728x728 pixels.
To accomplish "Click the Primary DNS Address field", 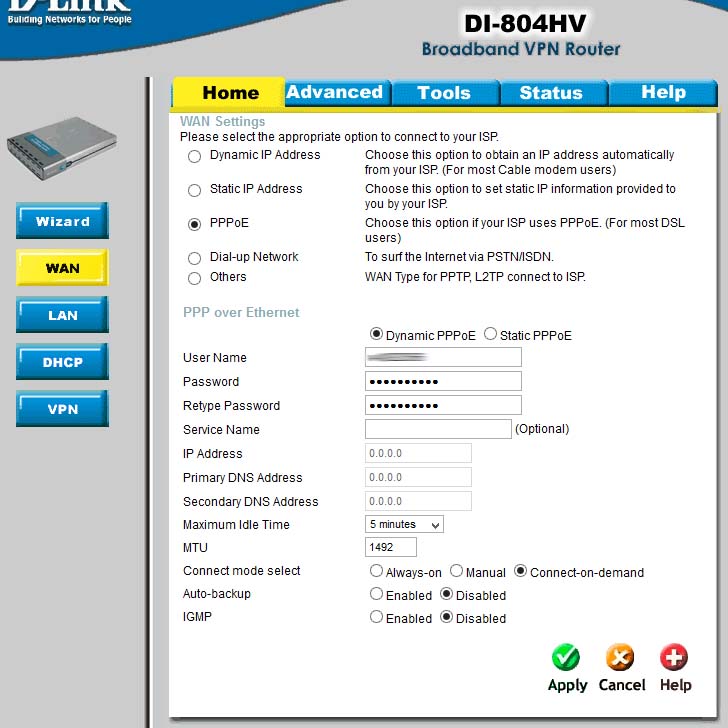I will coord(418,477).
